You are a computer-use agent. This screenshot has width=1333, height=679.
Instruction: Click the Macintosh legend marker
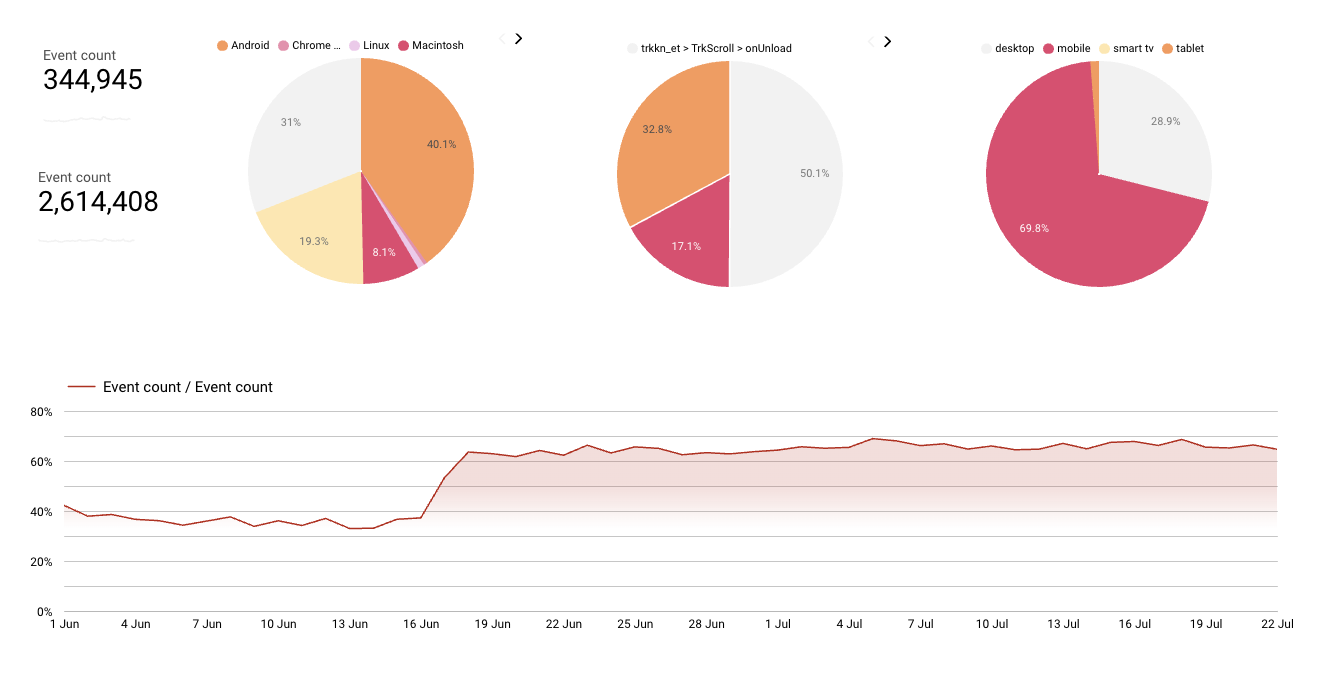pos(404,45)
